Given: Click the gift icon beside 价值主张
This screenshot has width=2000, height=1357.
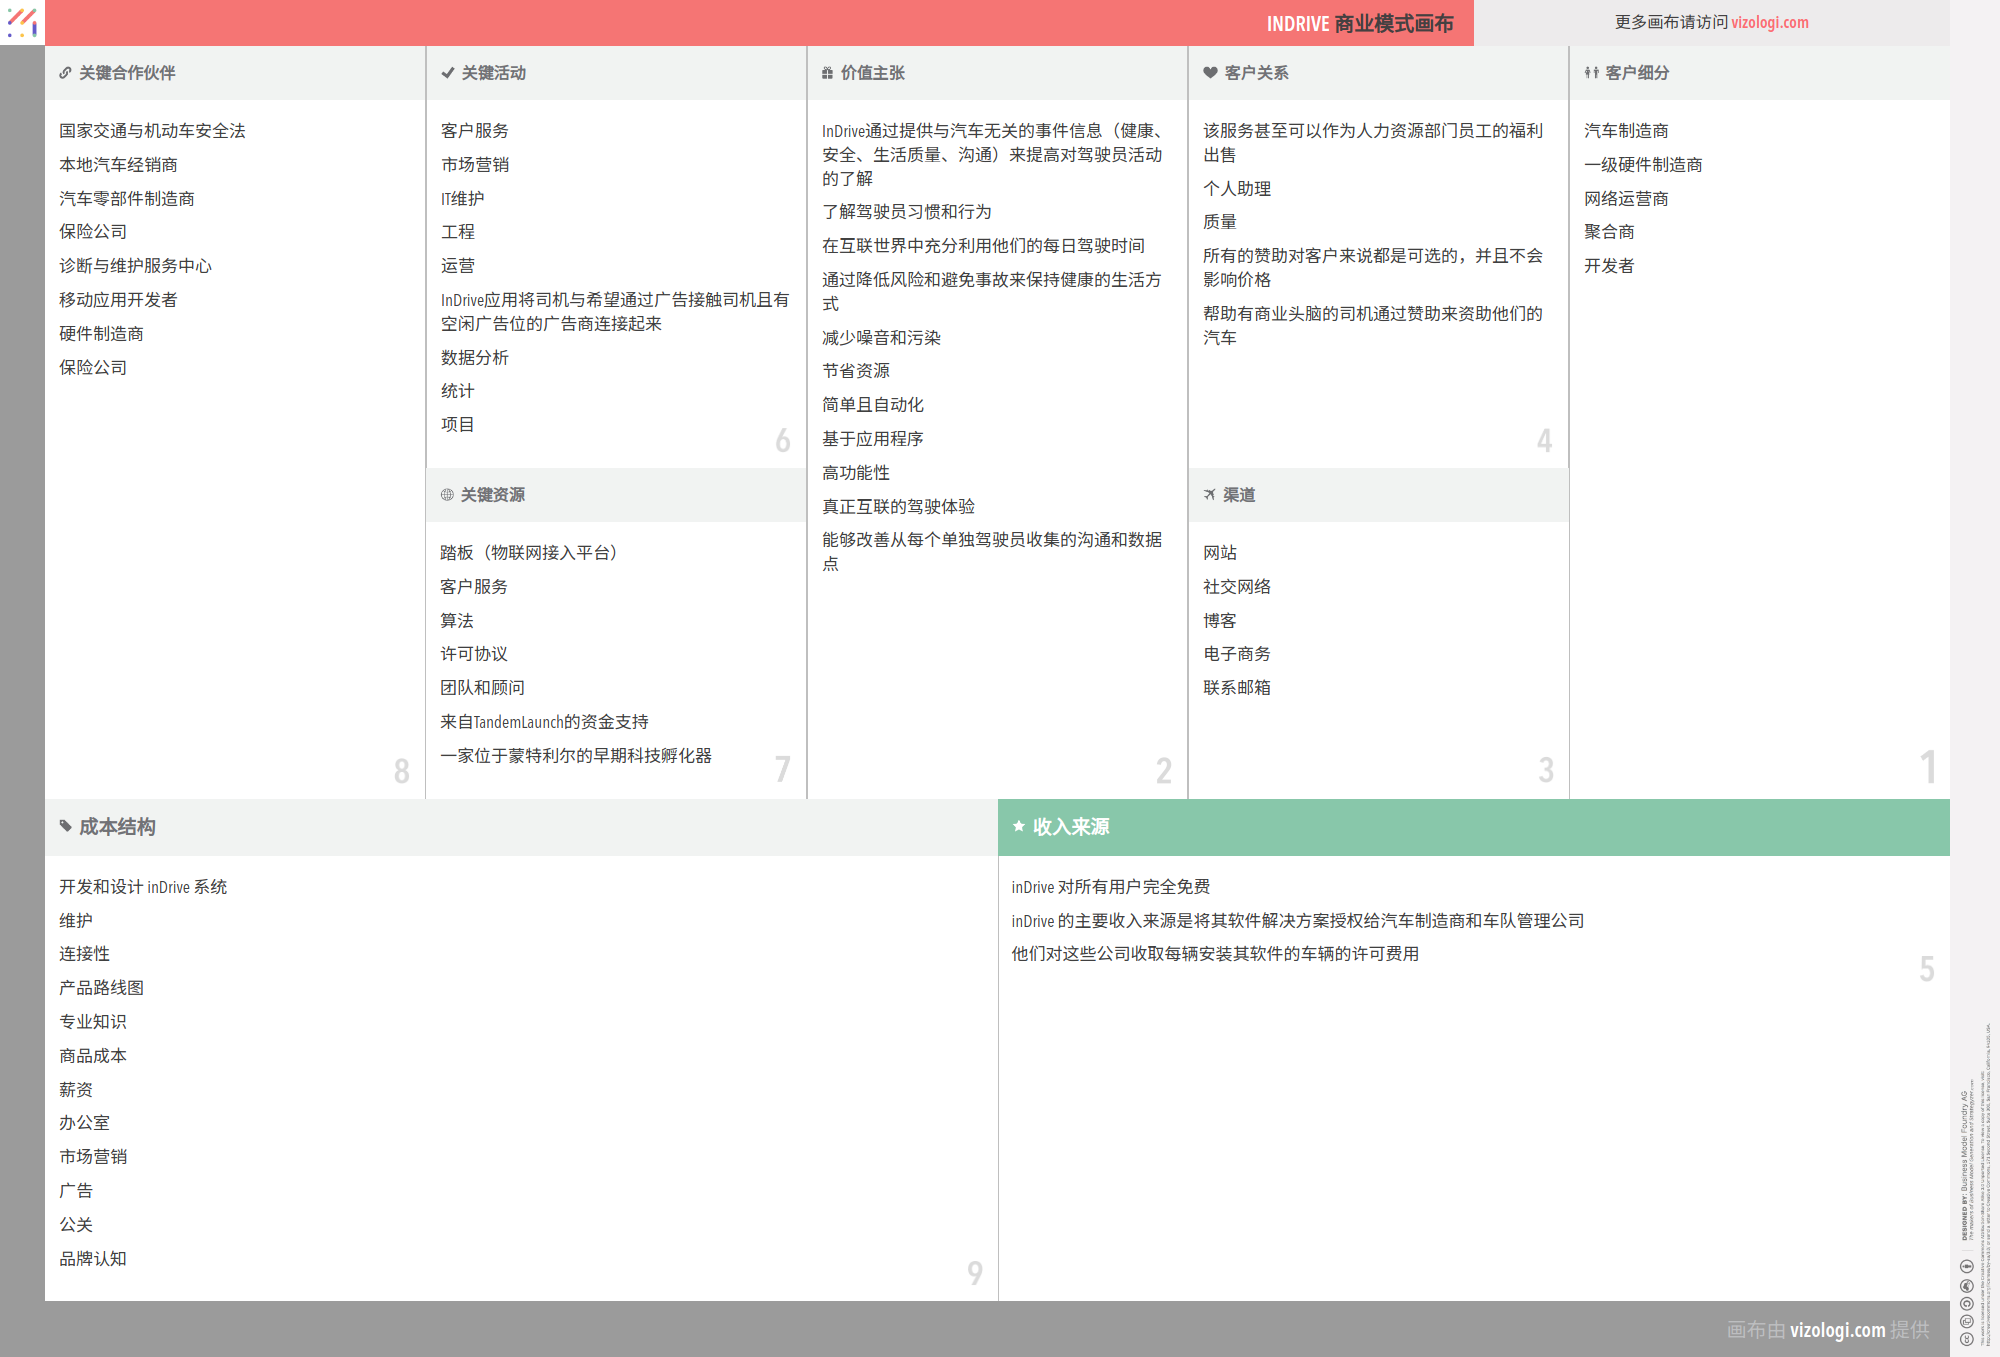Looking at the screenshot, I should (827, 73).
